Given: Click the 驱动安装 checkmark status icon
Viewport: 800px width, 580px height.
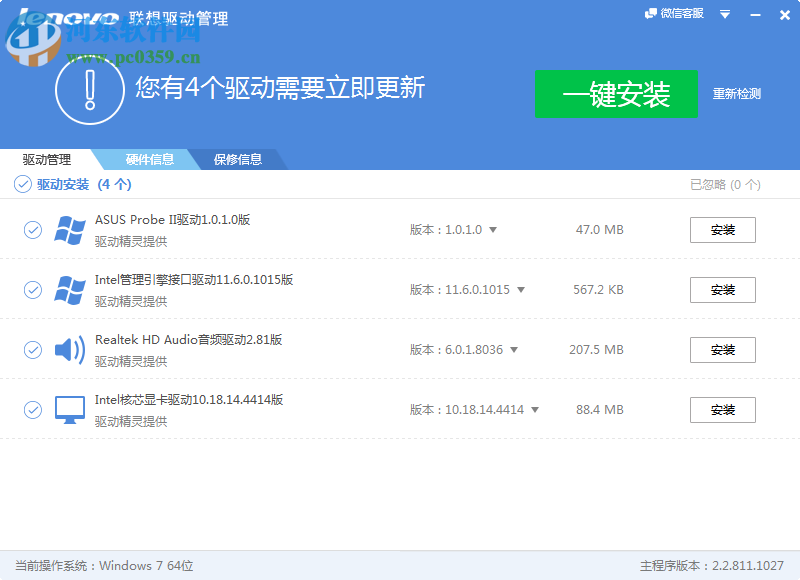Looking at the screenshot, I should (x=22, y=184).
